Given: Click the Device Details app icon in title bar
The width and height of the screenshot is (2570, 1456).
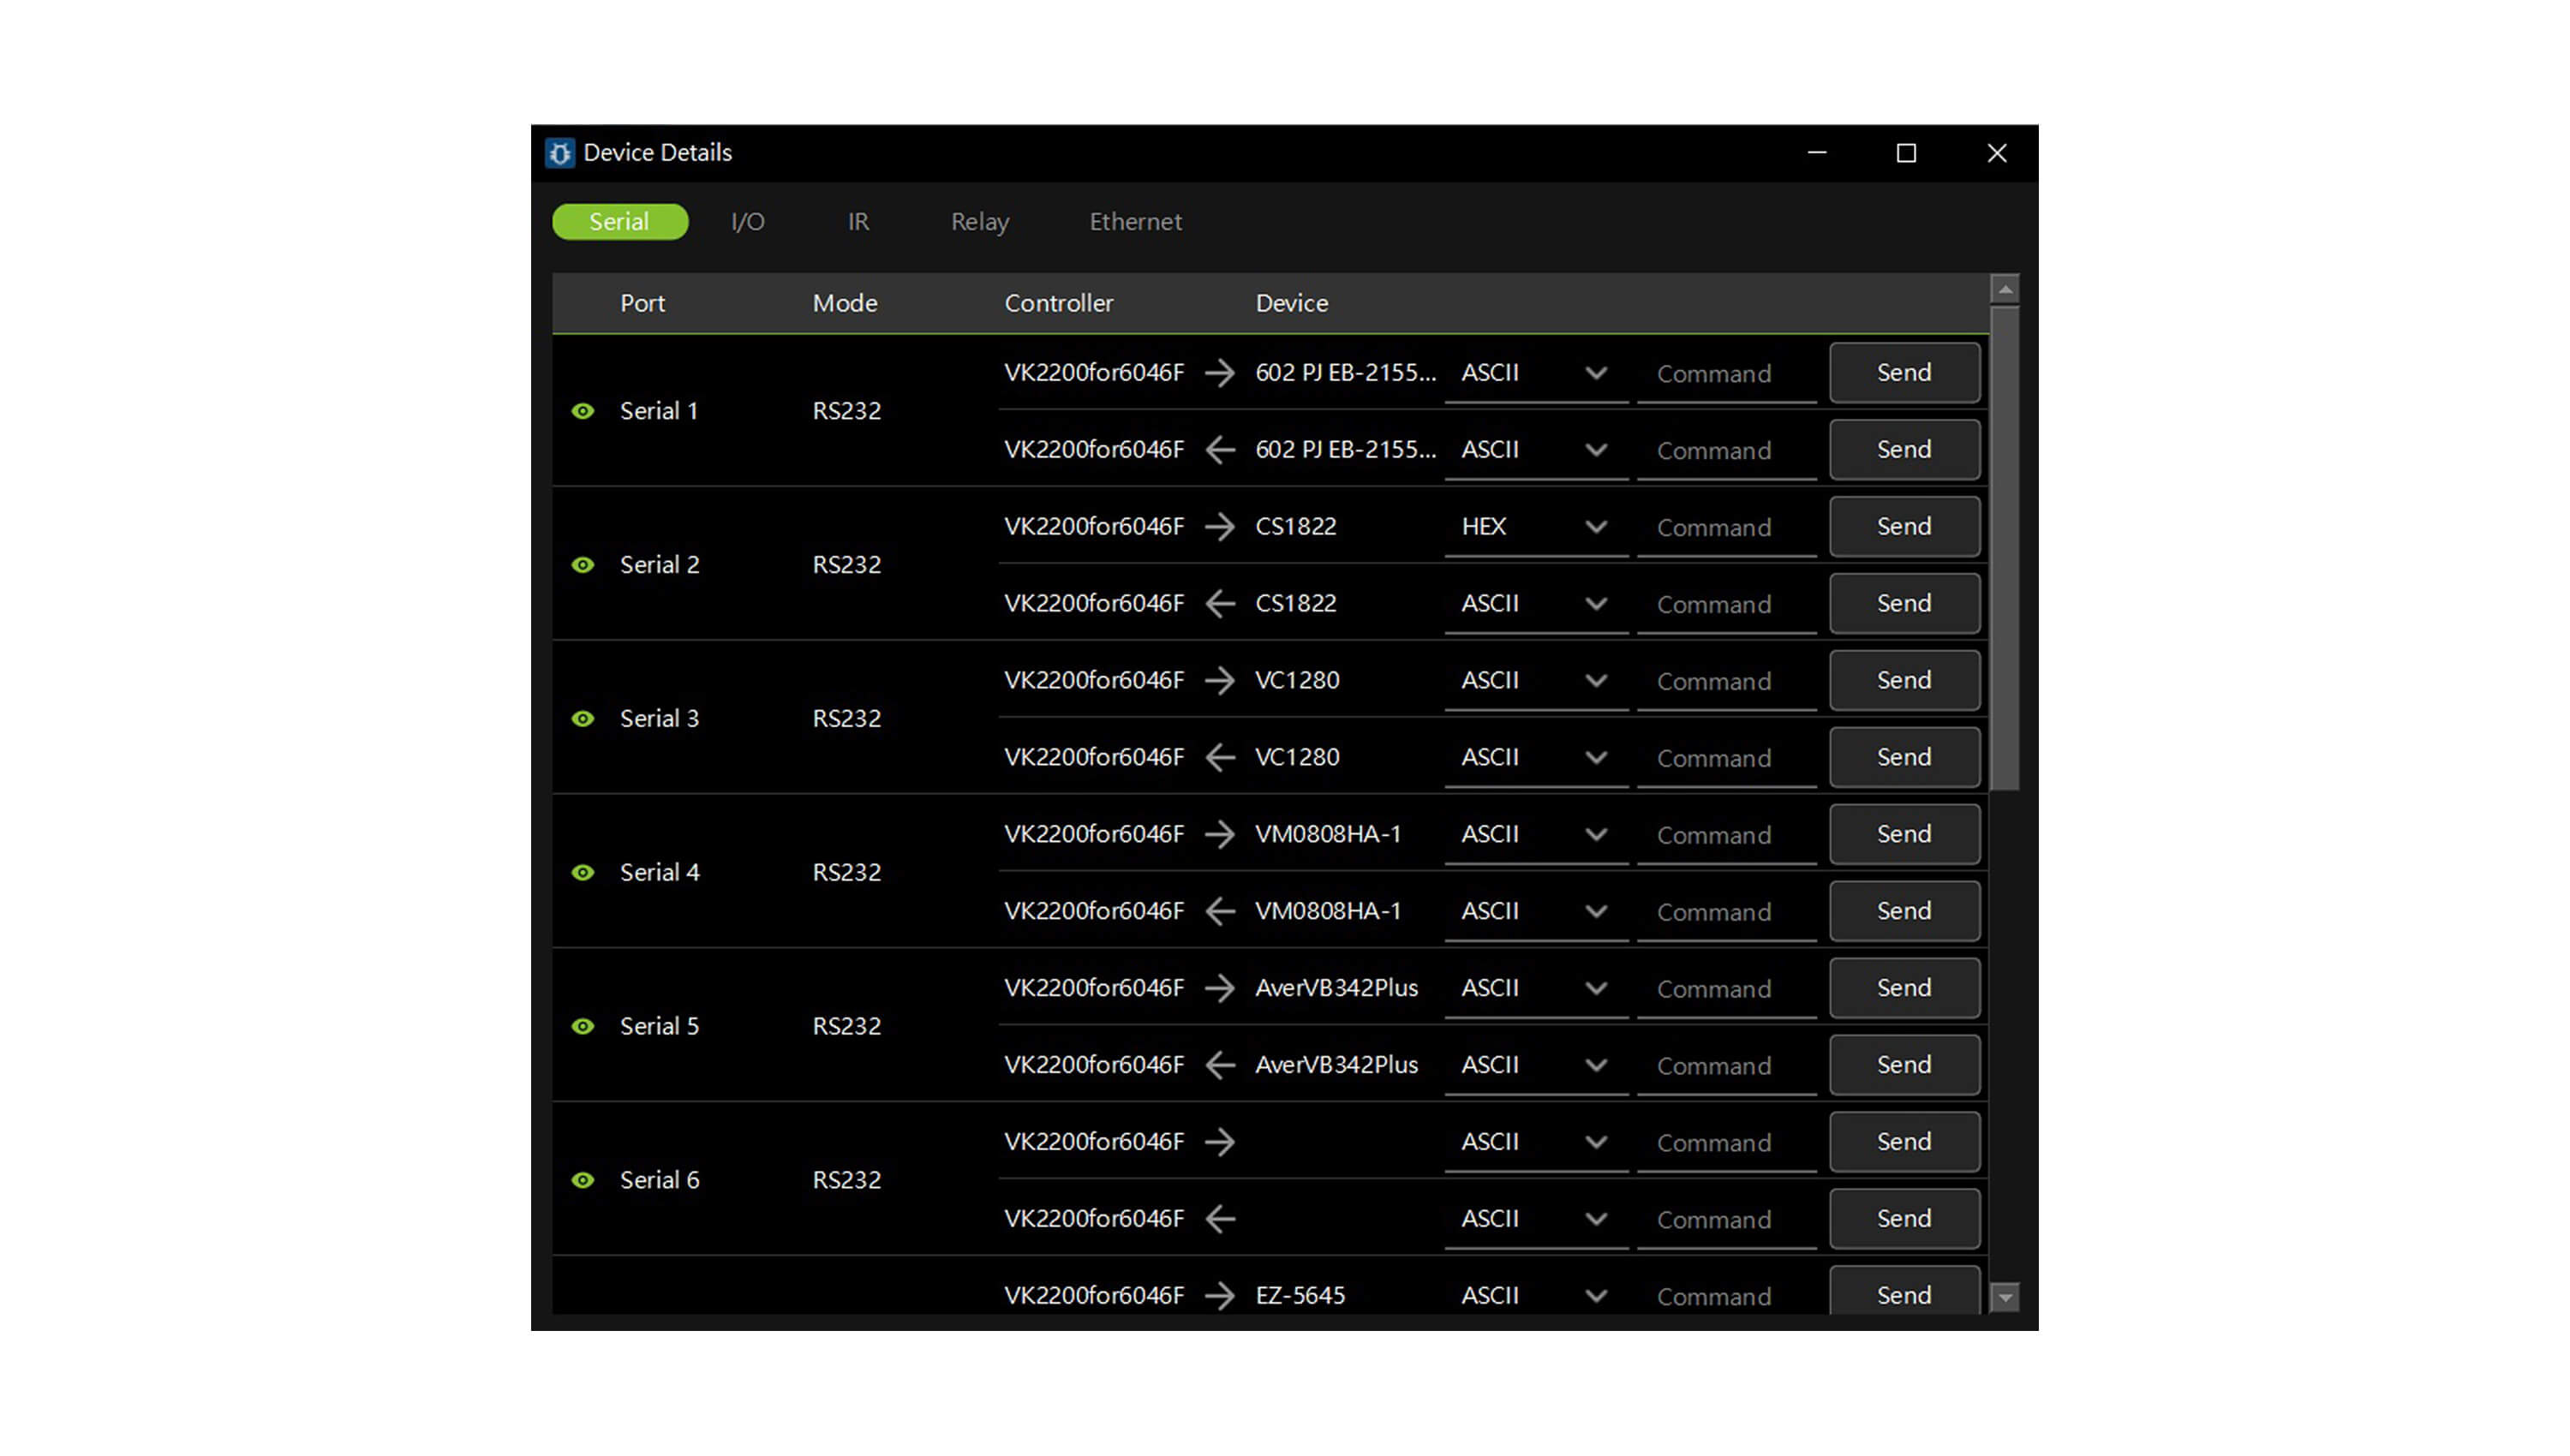Looking at the screenshot, I should pos(559,153).
